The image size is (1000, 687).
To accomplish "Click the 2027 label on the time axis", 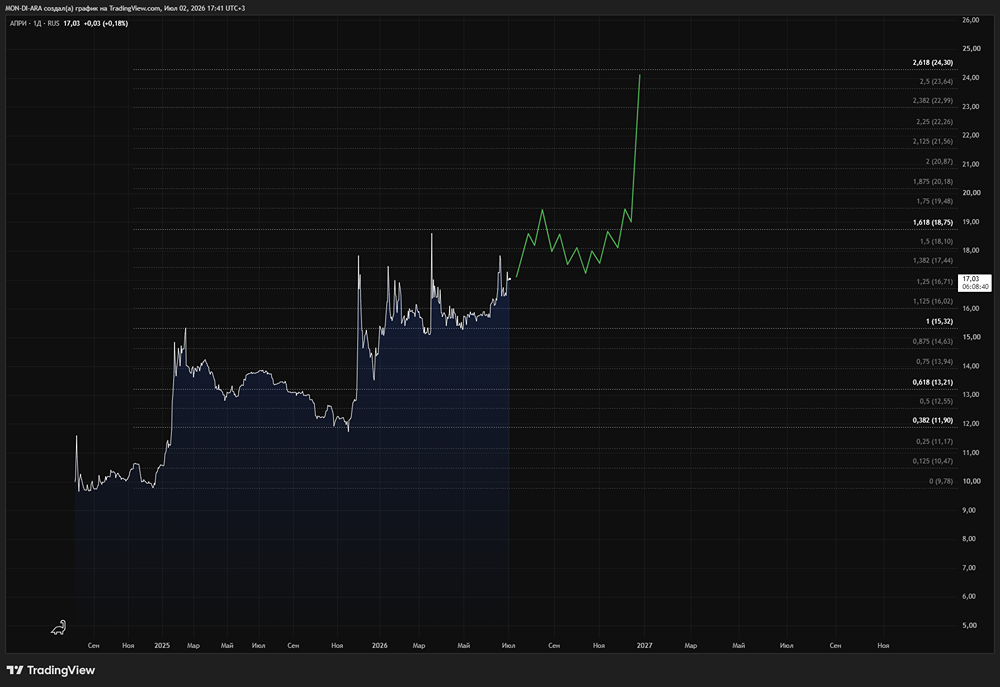I will pos(644,646).
